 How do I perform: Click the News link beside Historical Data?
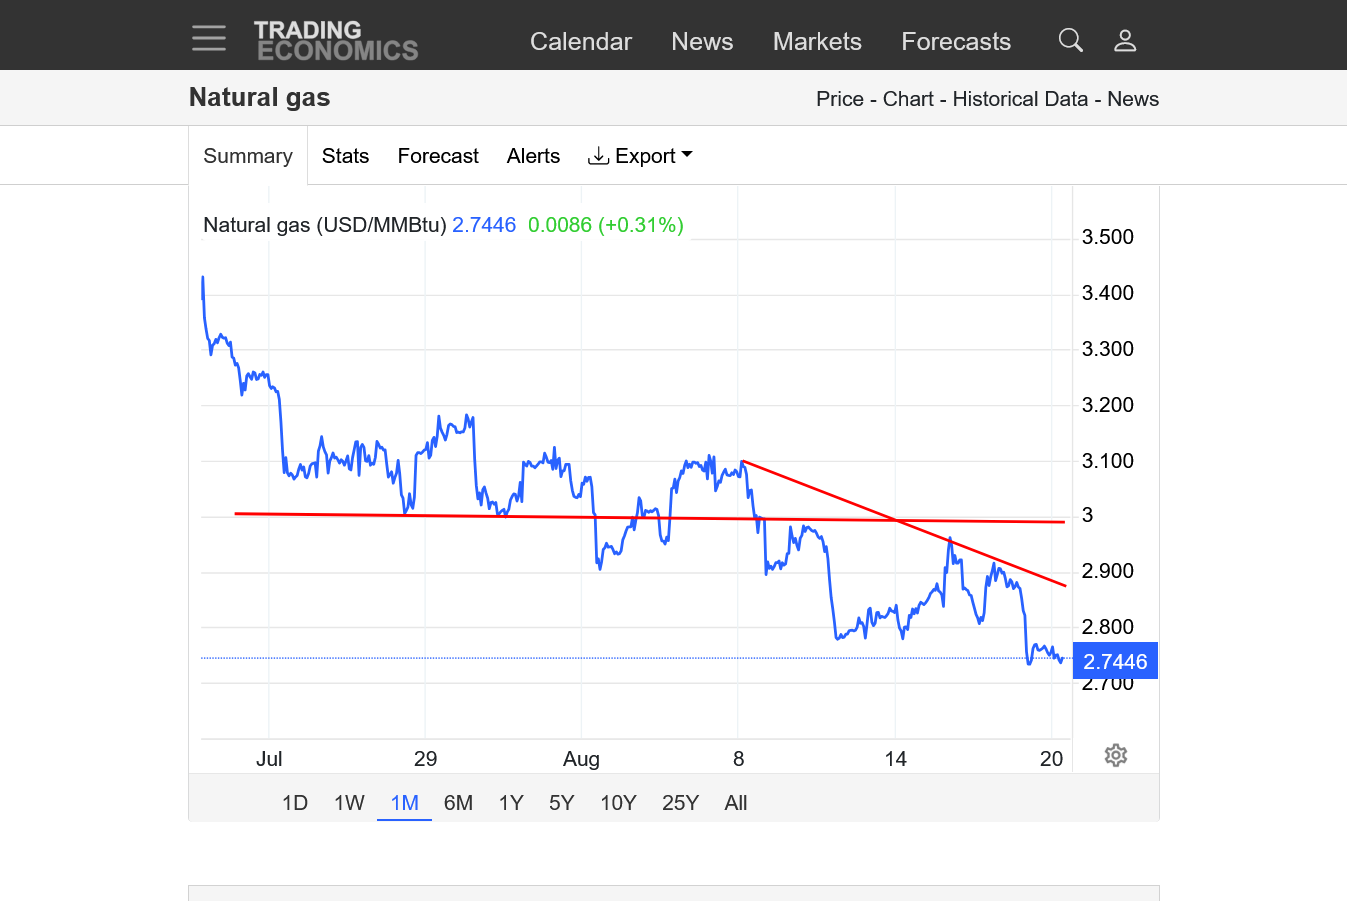[x=1133, y=99]
